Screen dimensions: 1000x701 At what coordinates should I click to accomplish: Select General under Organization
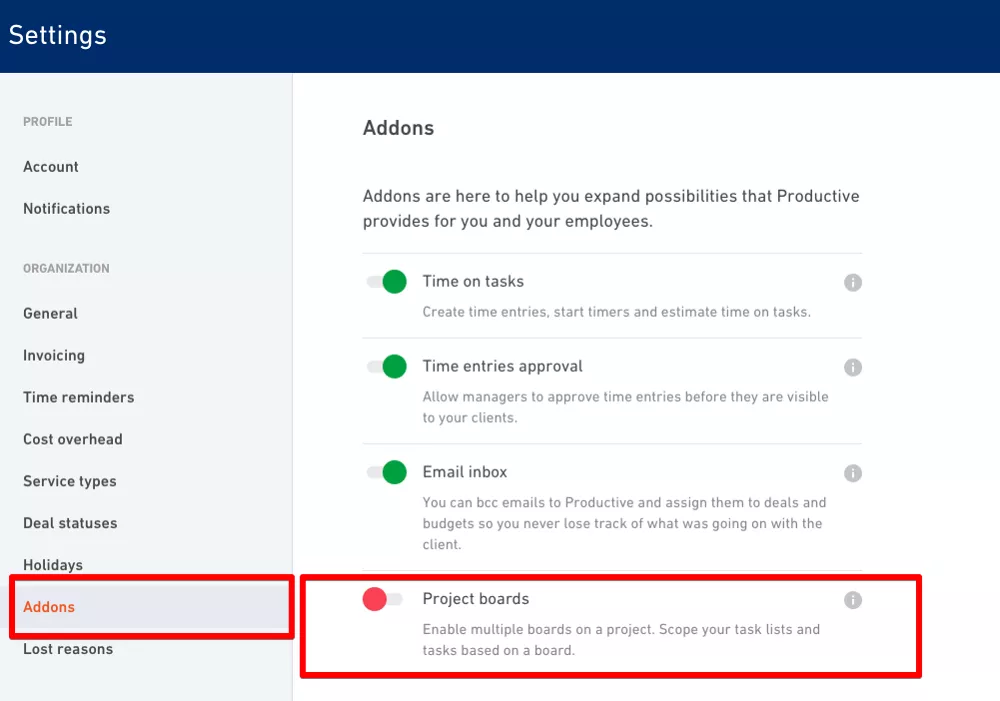(x=50, y=313)
